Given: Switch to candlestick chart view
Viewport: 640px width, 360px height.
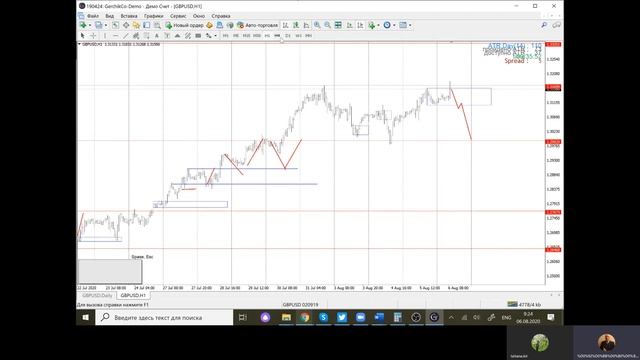Looking at the screenshot, I should click(x=296, y=25).
